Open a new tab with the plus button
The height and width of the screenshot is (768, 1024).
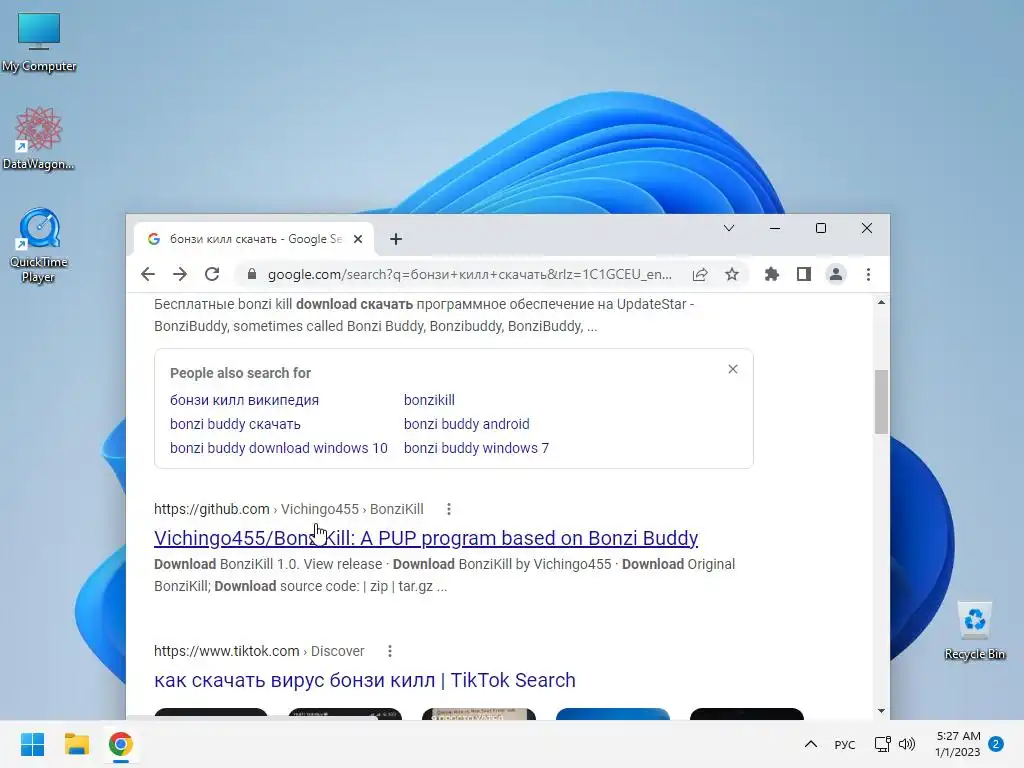pyautogui.click(x=396, y=239)
